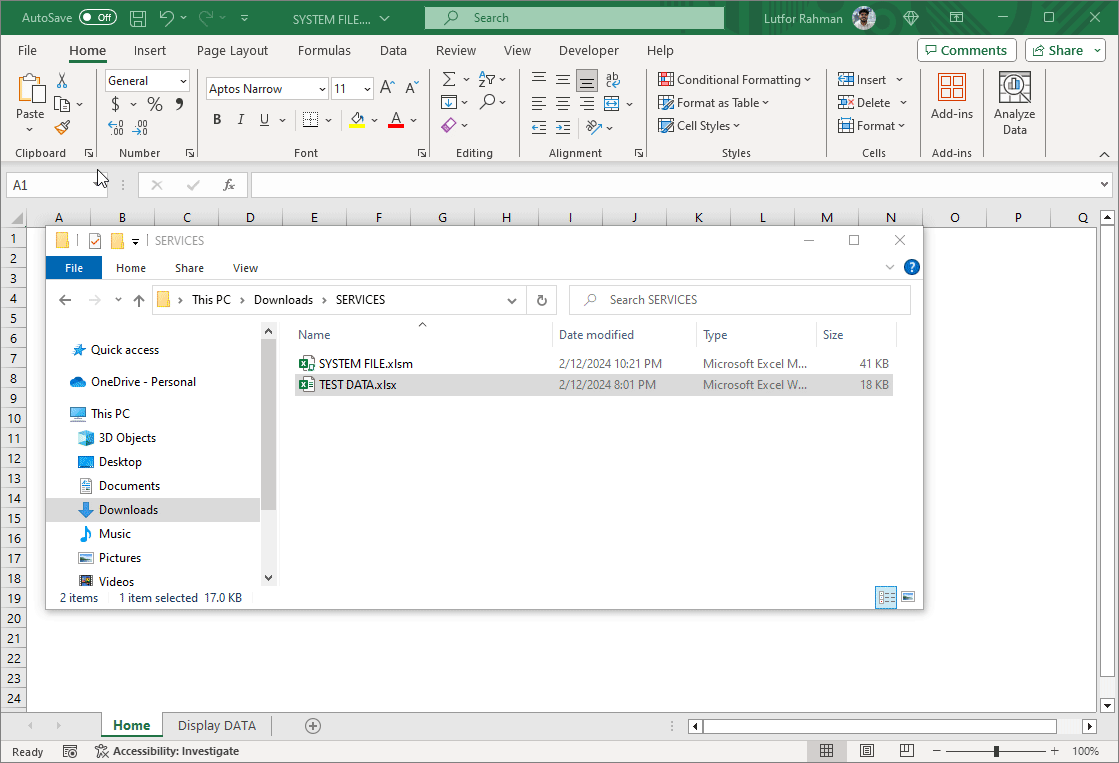Decrease font size with smaller A icon

click(x=412, y=88)
